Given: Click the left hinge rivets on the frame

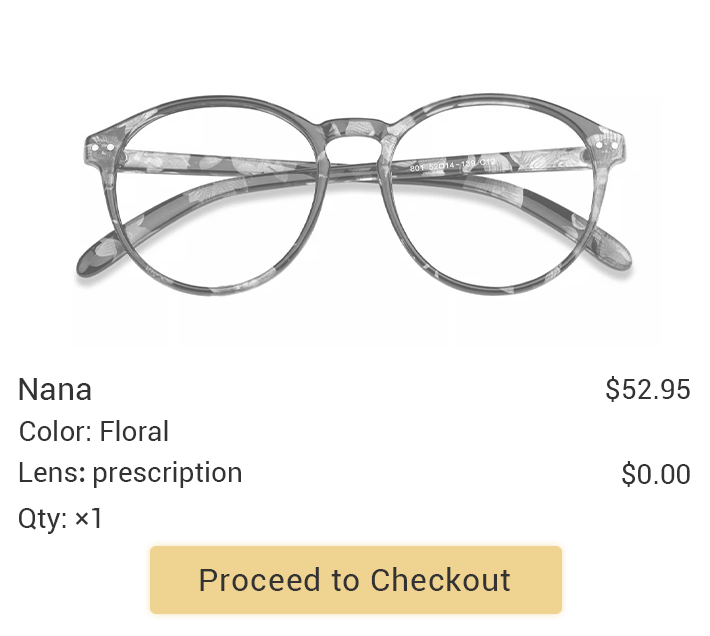Looking at the screenshot, I should pyautogui.click(x=102, y=148).
